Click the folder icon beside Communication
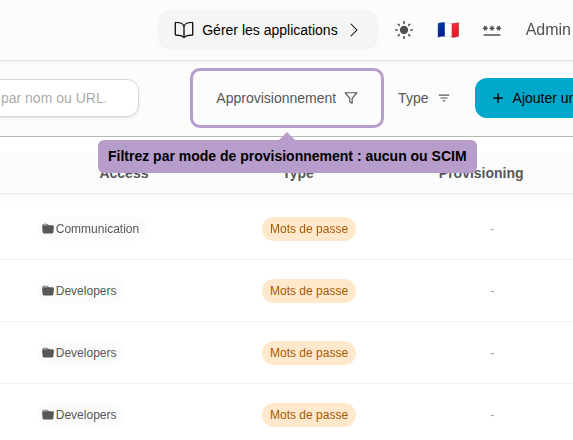Viewport: 573px width, 440px height. [x=48, y=229]
